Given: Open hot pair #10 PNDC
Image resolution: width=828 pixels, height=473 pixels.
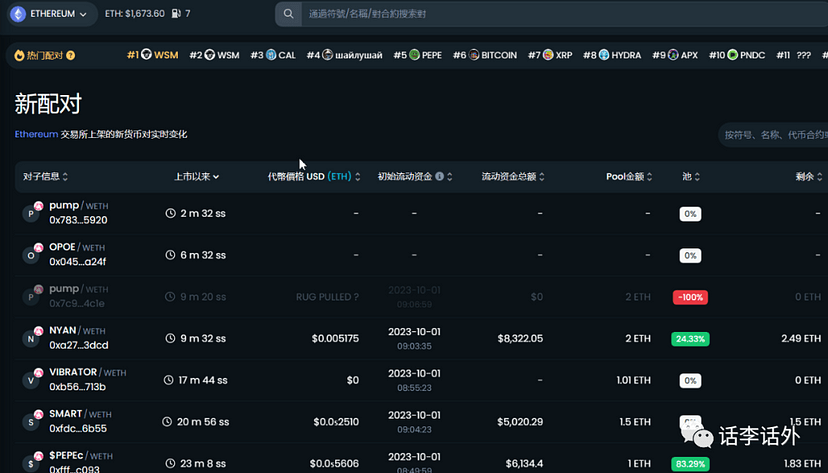Looking at the screenshot, I should pyautogui.click(x=737, y=55).
